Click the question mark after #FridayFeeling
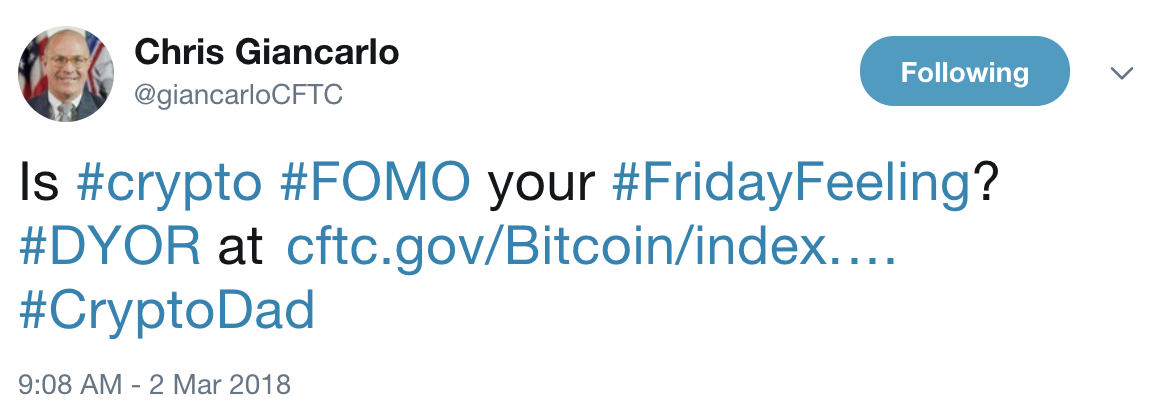 click(984, 184)
